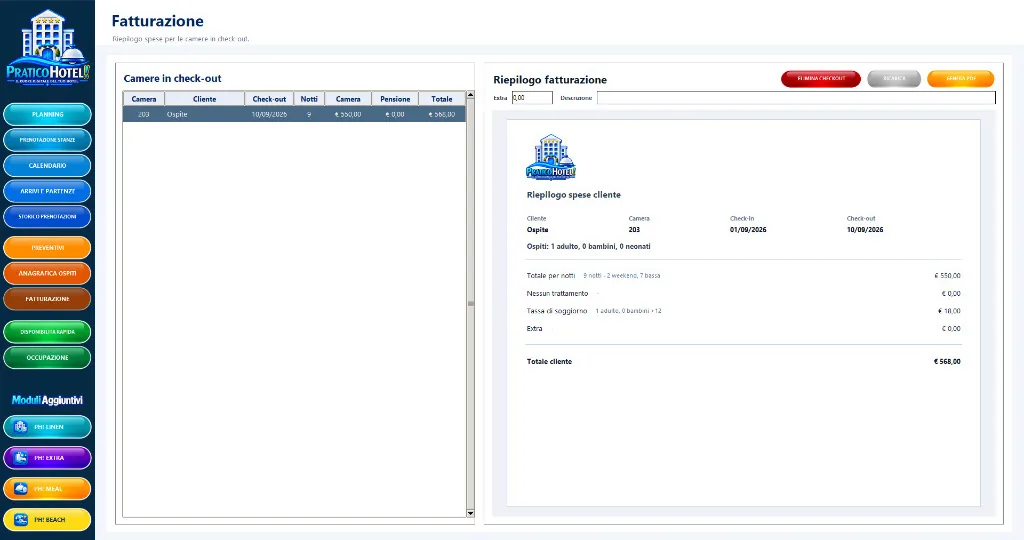Click the check-out list scrollbar up arrow
The height and width of the screenshot is (540, 1024).
(470, 95)
